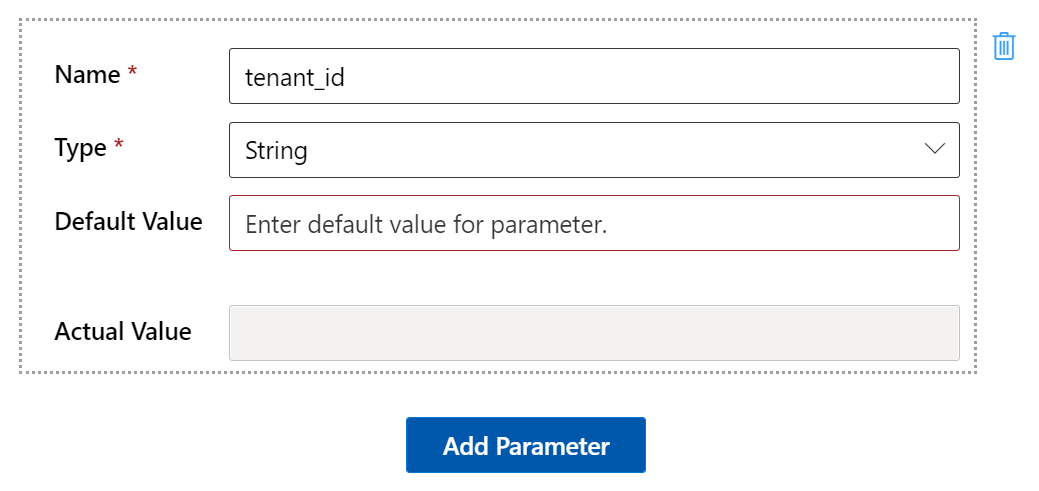Click blank area left of Add Parameter

point(200,445)
